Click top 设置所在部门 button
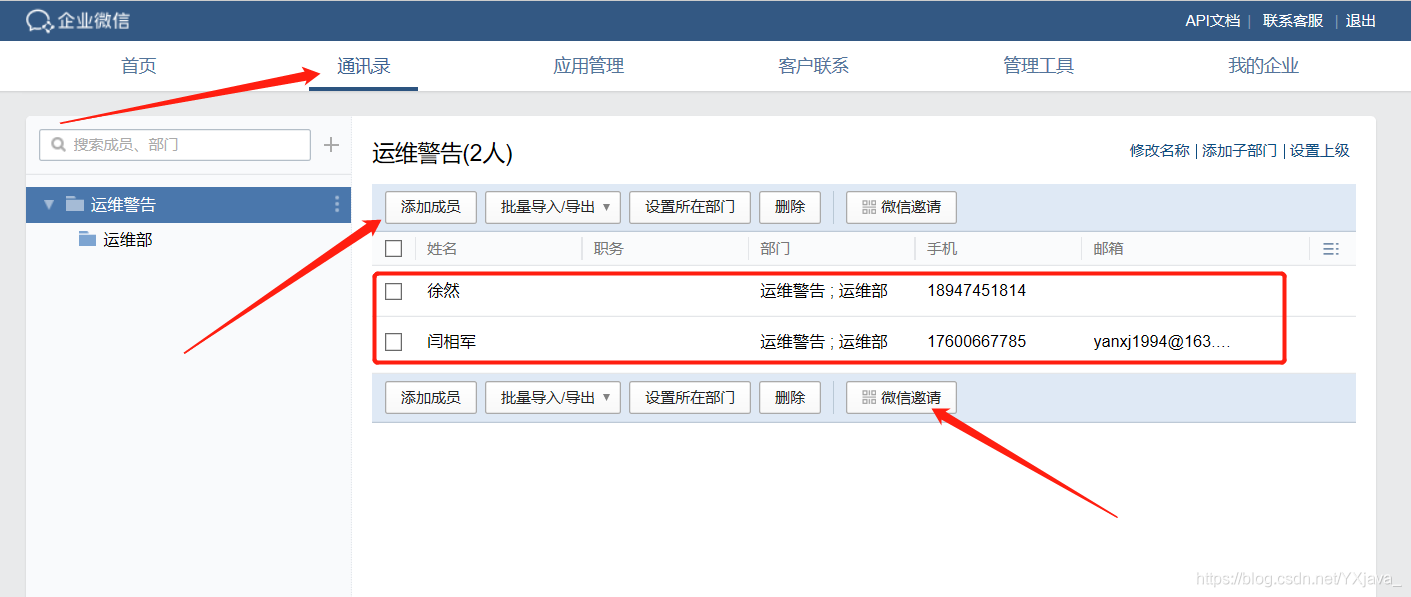This screenshot has width=1411, height=597. pyautogui.click(x=690, y=207)
